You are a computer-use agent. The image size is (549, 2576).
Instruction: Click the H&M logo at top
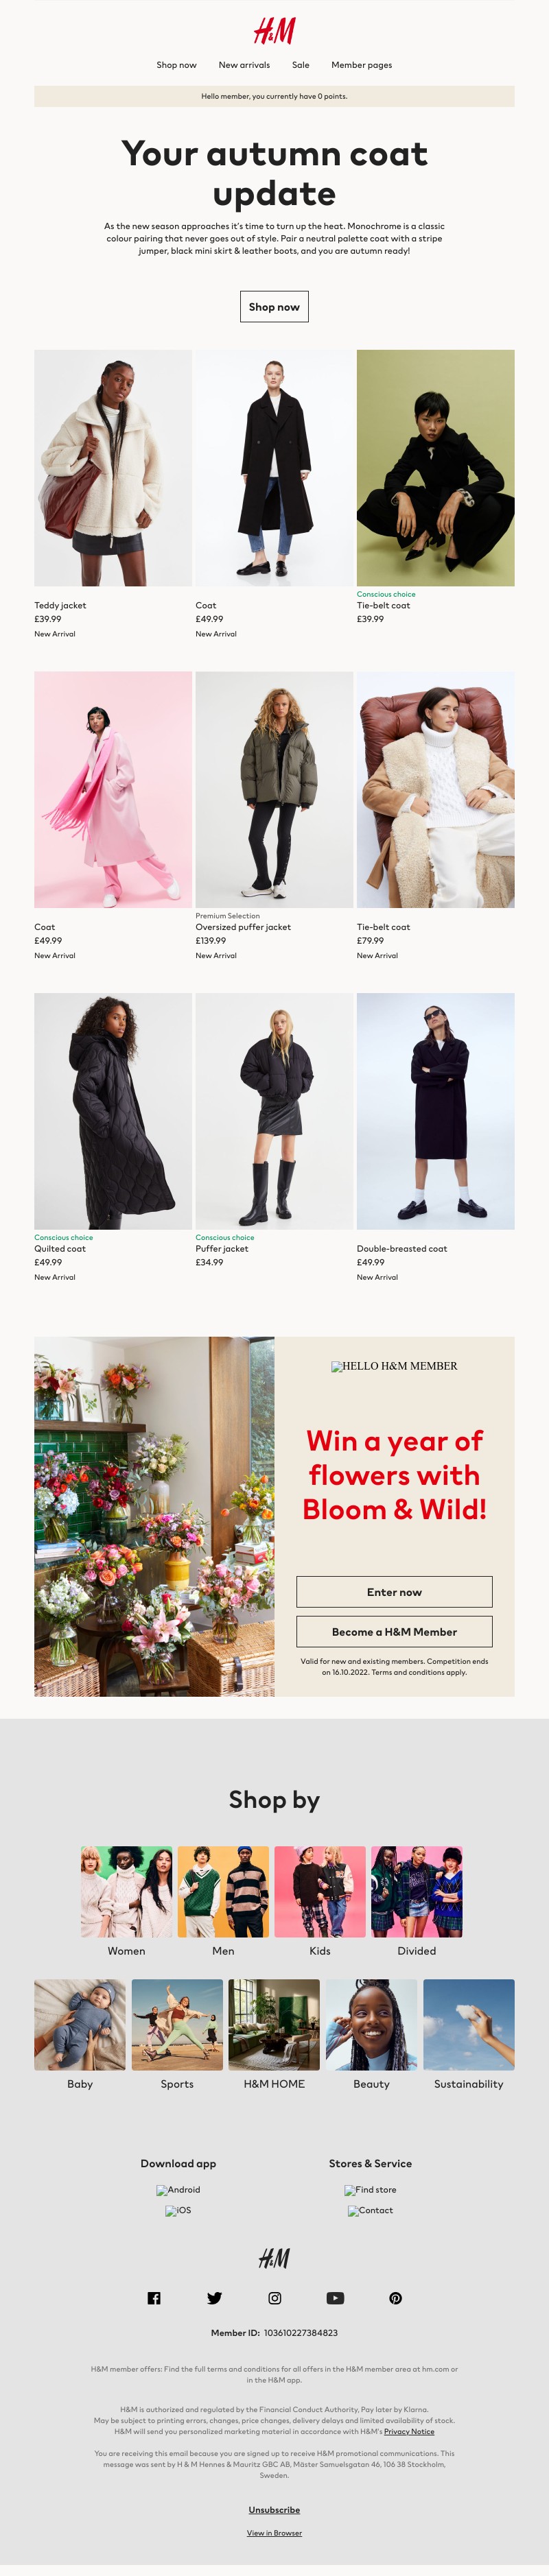pos(274,31)
